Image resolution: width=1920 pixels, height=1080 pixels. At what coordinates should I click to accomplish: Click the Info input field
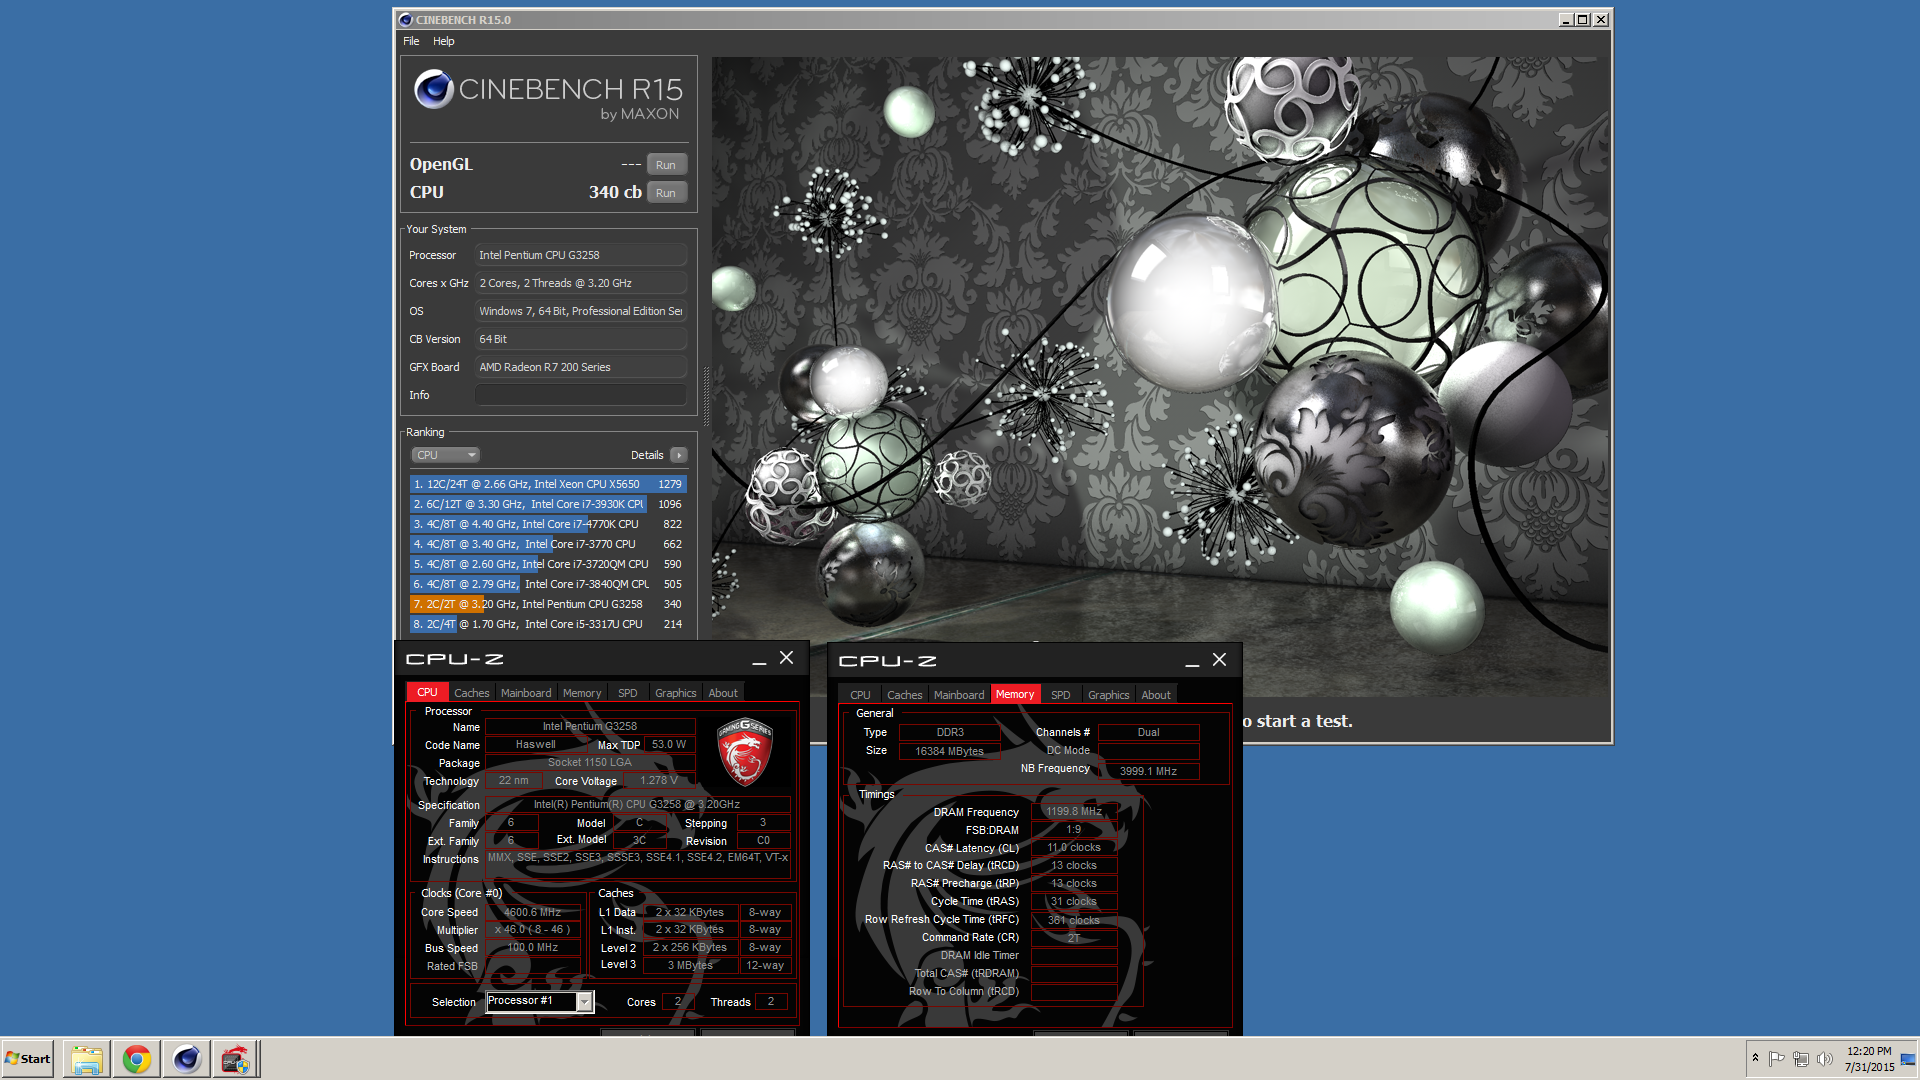tap(580, 395)
